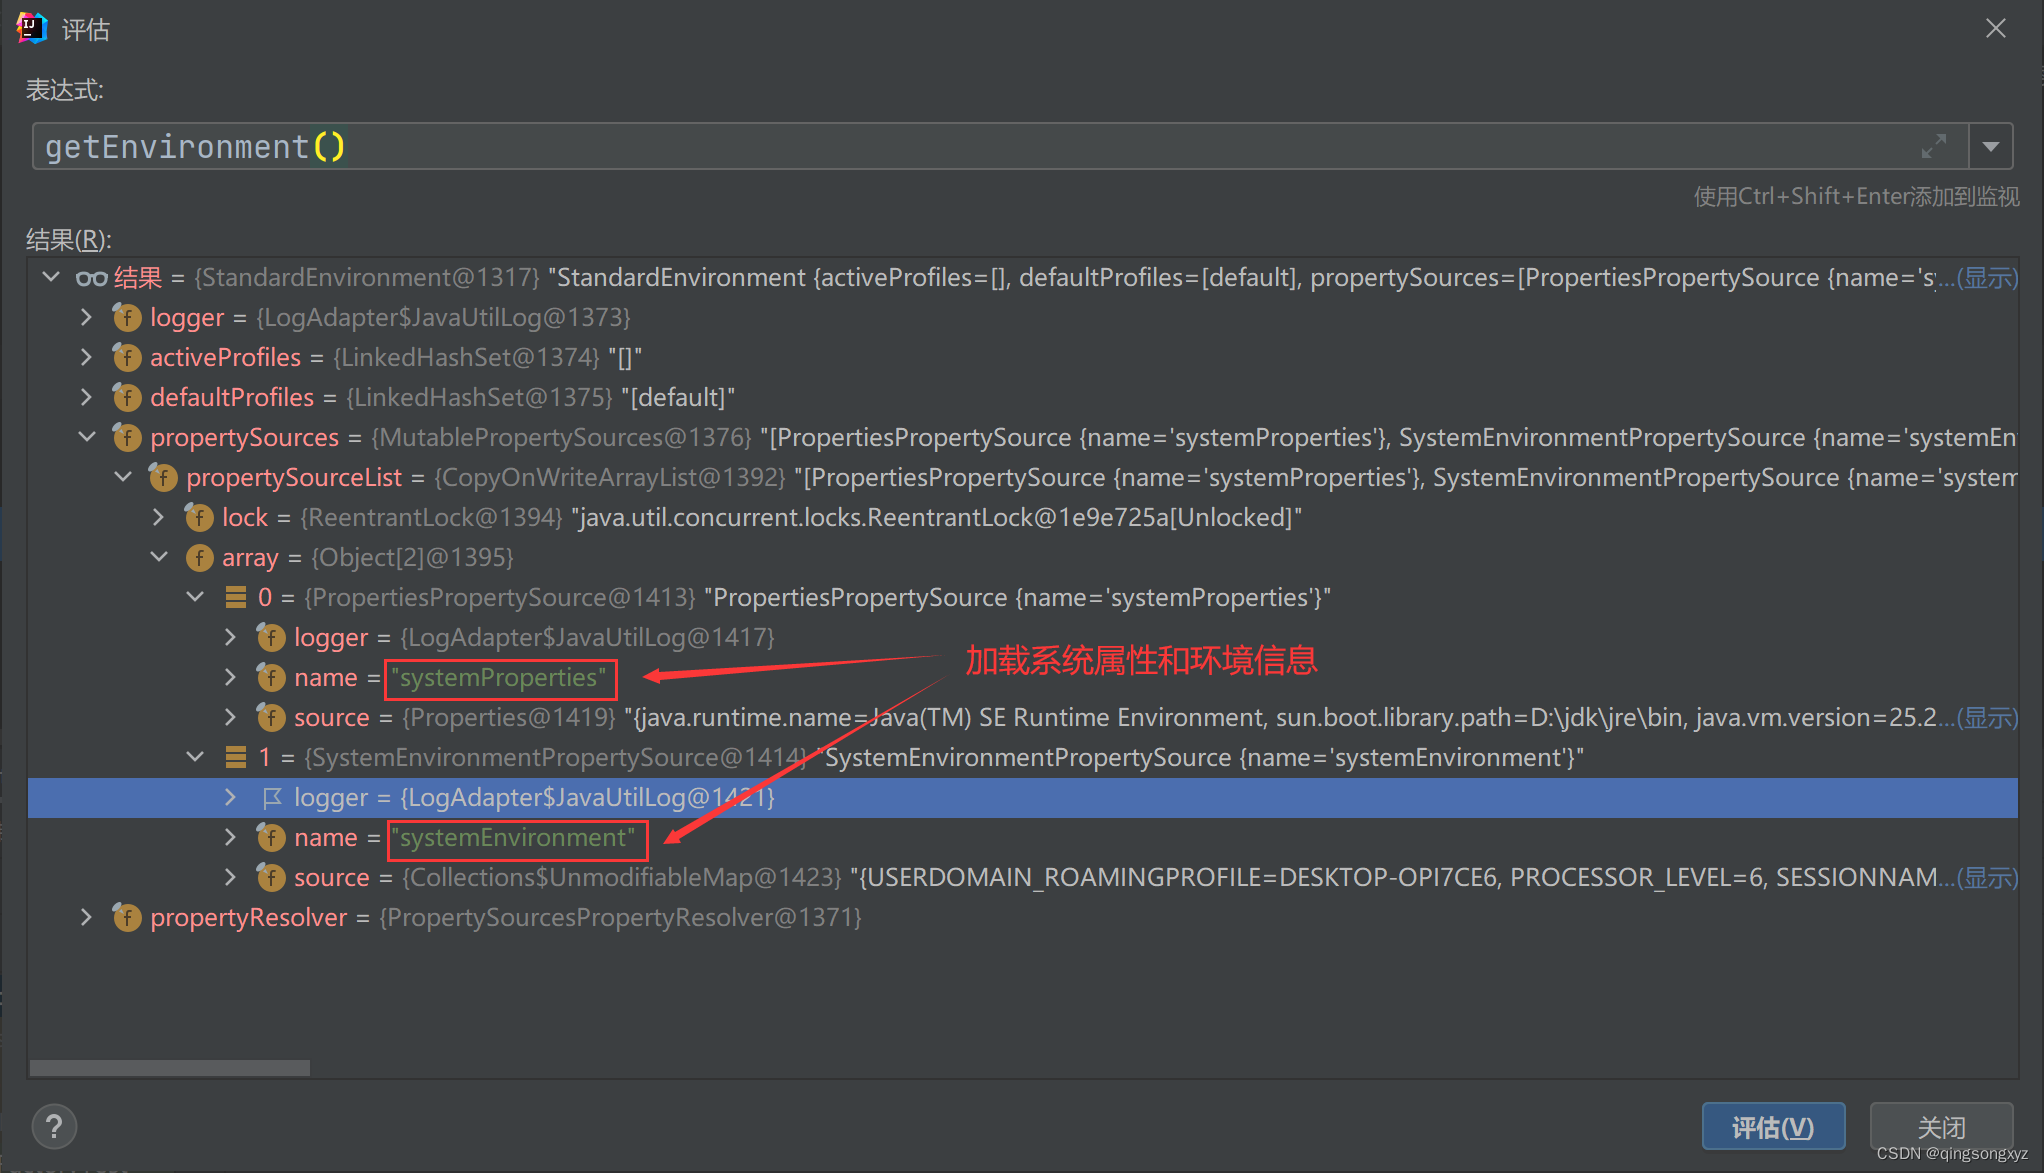Select the propertyResolver row label

tap(248, 917)
